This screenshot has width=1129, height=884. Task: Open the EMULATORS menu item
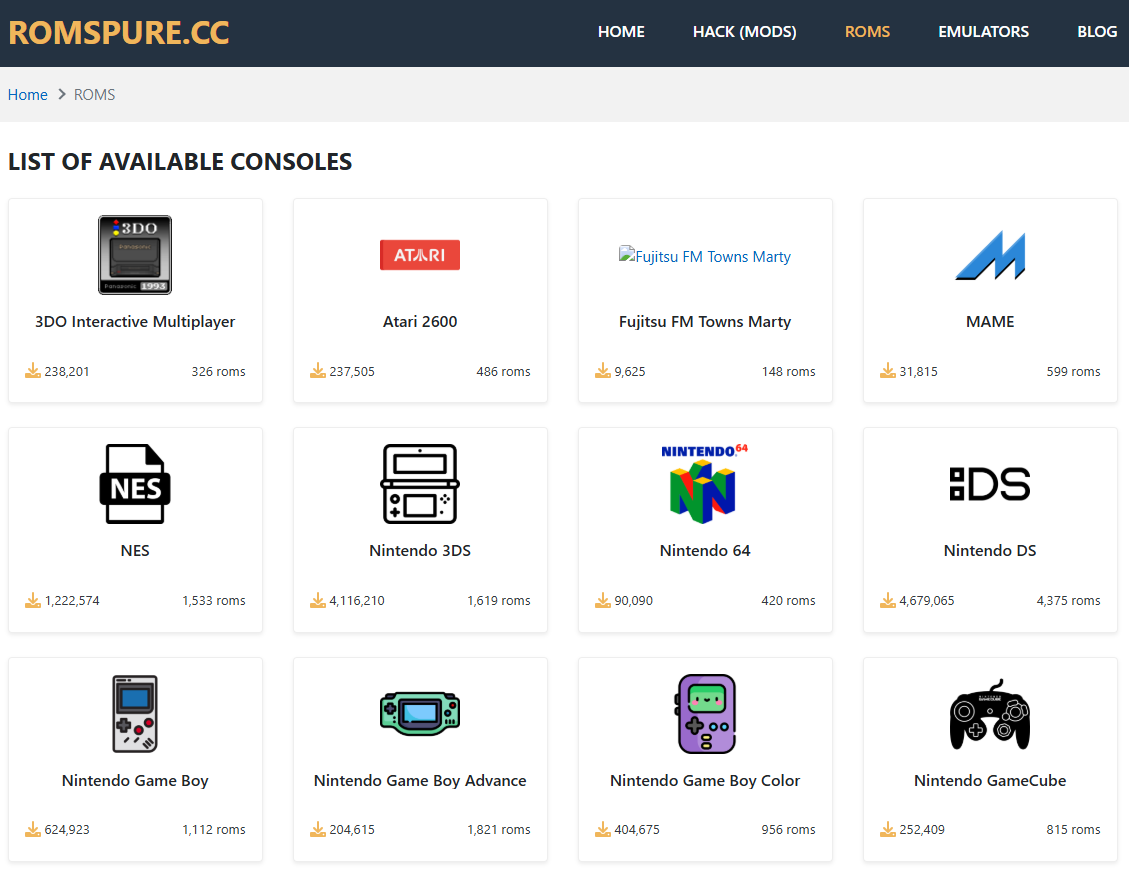(983, 32)
